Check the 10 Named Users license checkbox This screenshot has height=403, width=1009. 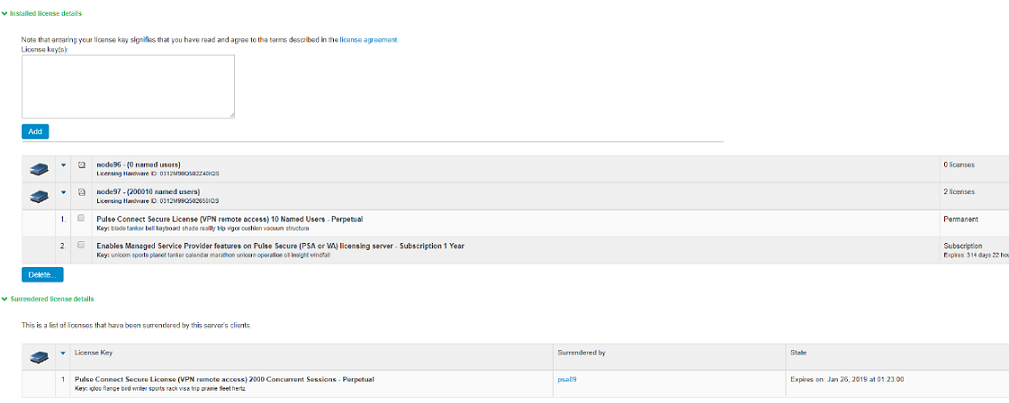coord(81,218)
